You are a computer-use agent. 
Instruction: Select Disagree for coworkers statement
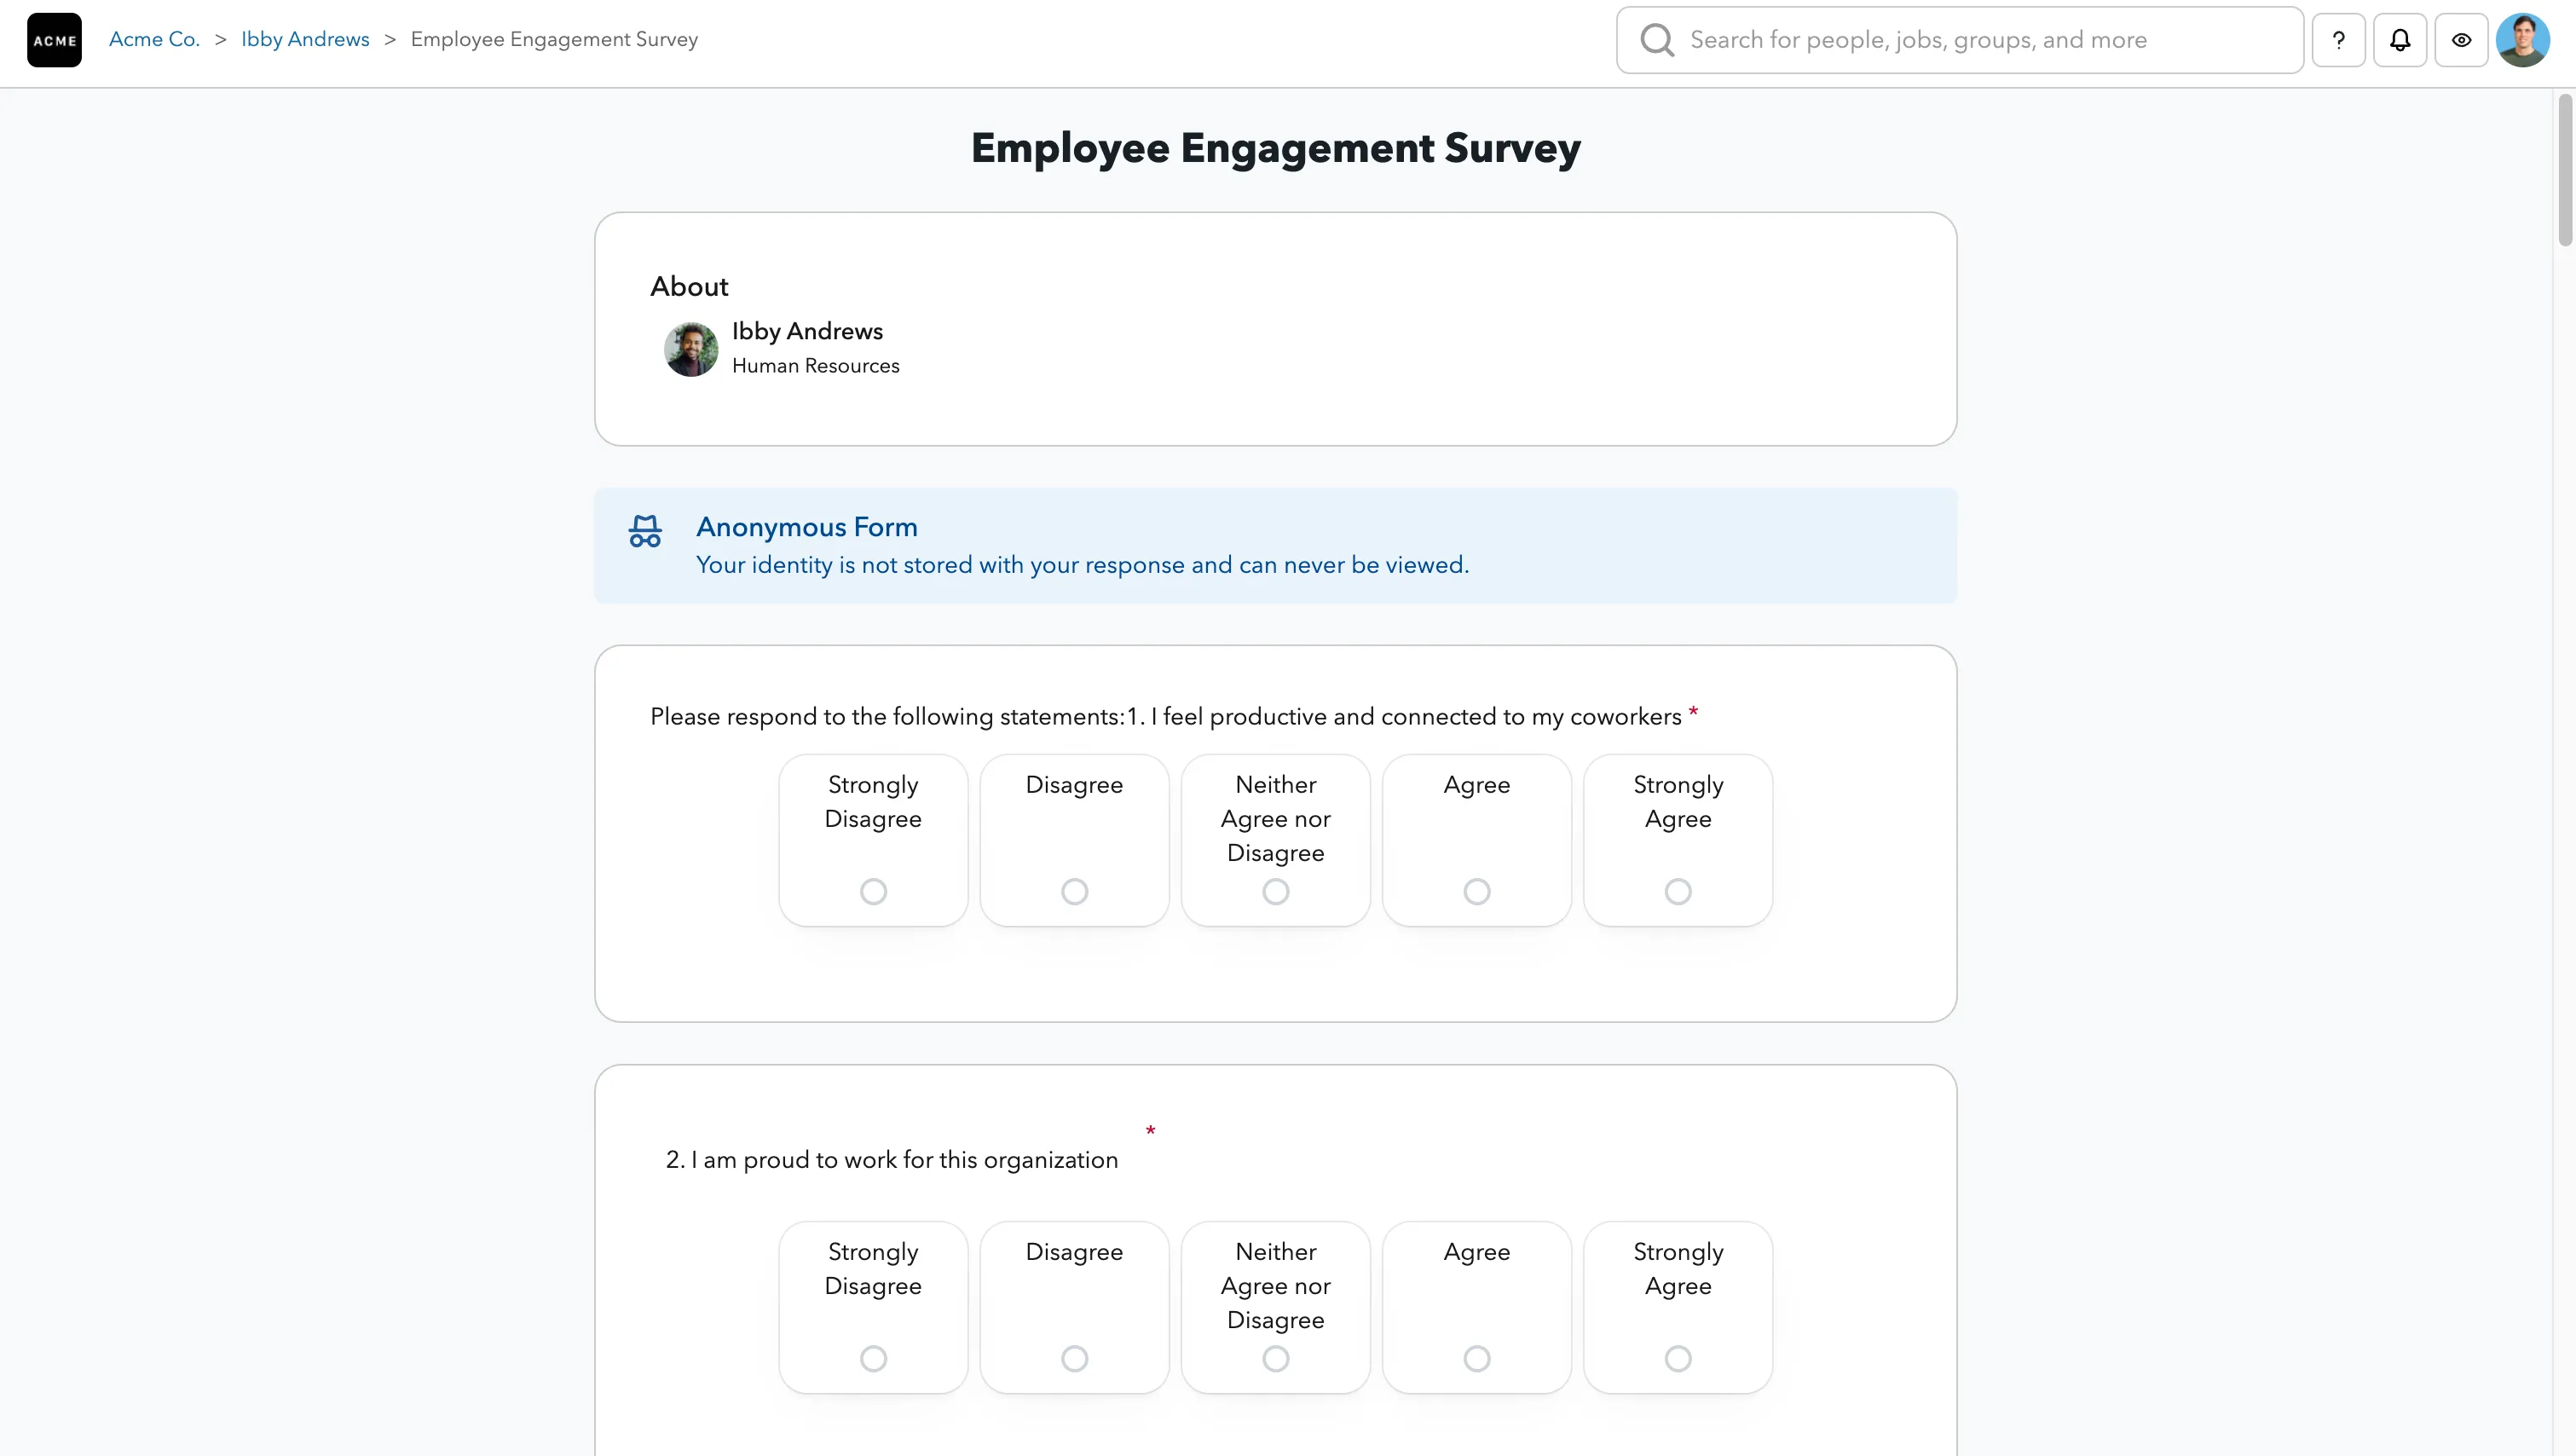(x=1074, y=840)
